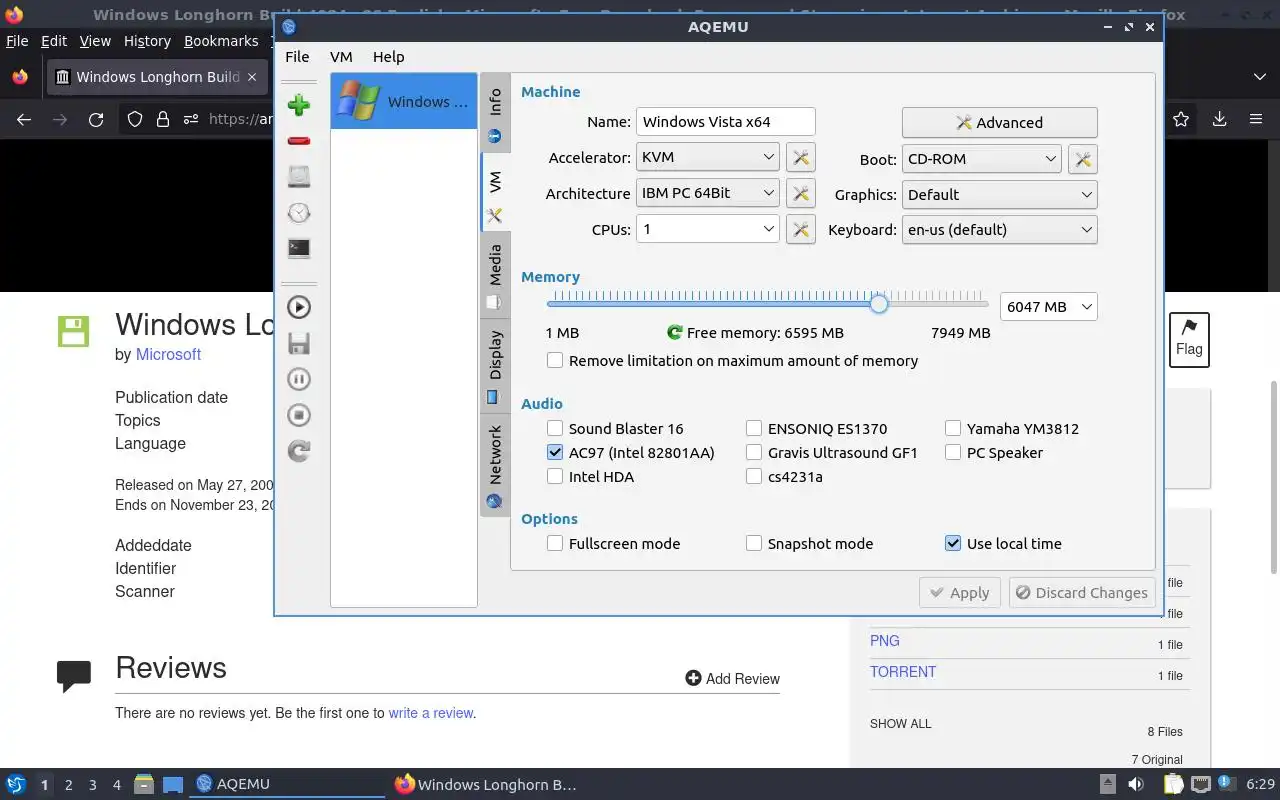This screenshot has width=1280, height=800.
Task: Open accelerator settings wrench icon
Action: (800, 157)
